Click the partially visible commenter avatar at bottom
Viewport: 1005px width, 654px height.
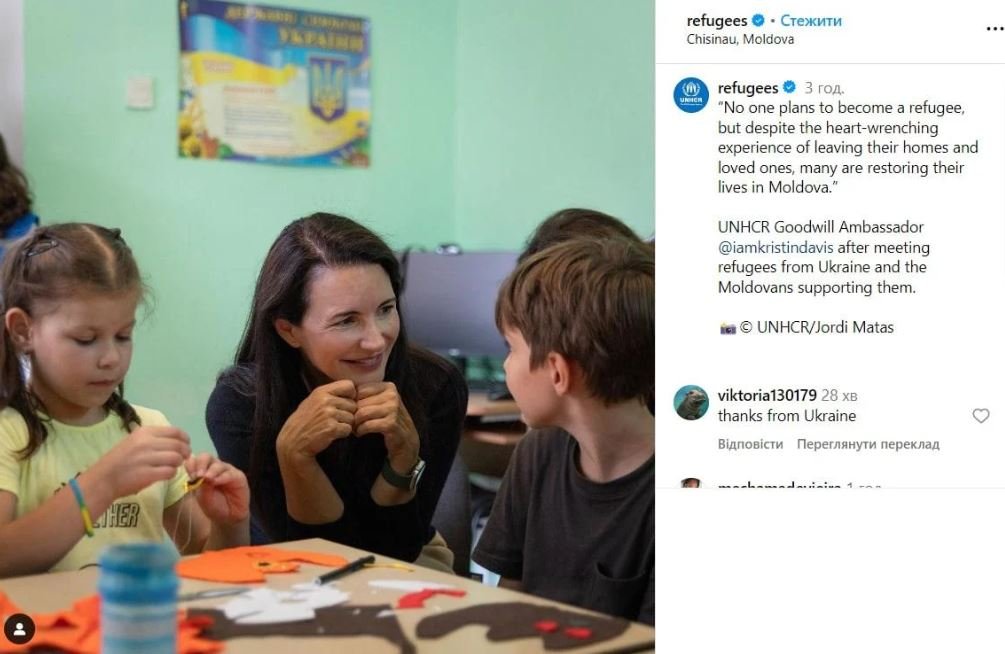(691, 483)
